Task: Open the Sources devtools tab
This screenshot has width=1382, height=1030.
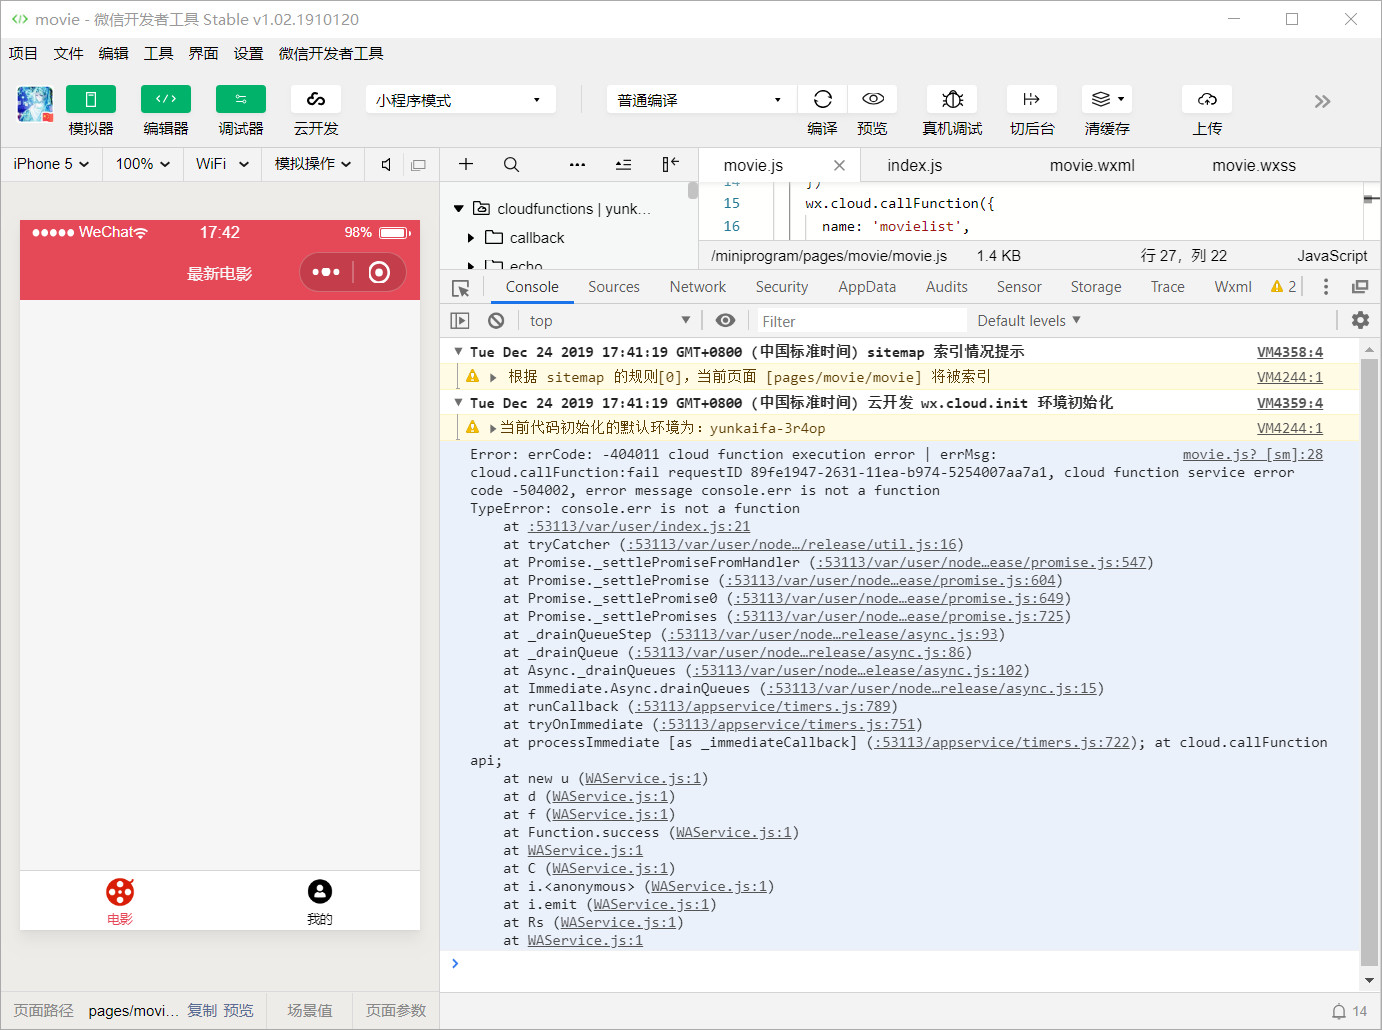Action: point(614,287)
